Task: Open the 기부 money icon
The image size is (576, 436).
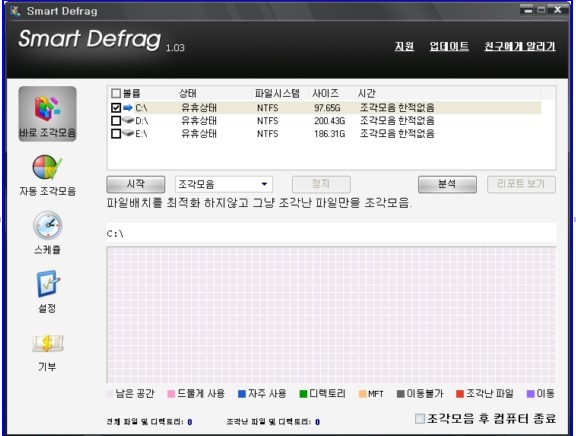Action: (x=47, y=343)
